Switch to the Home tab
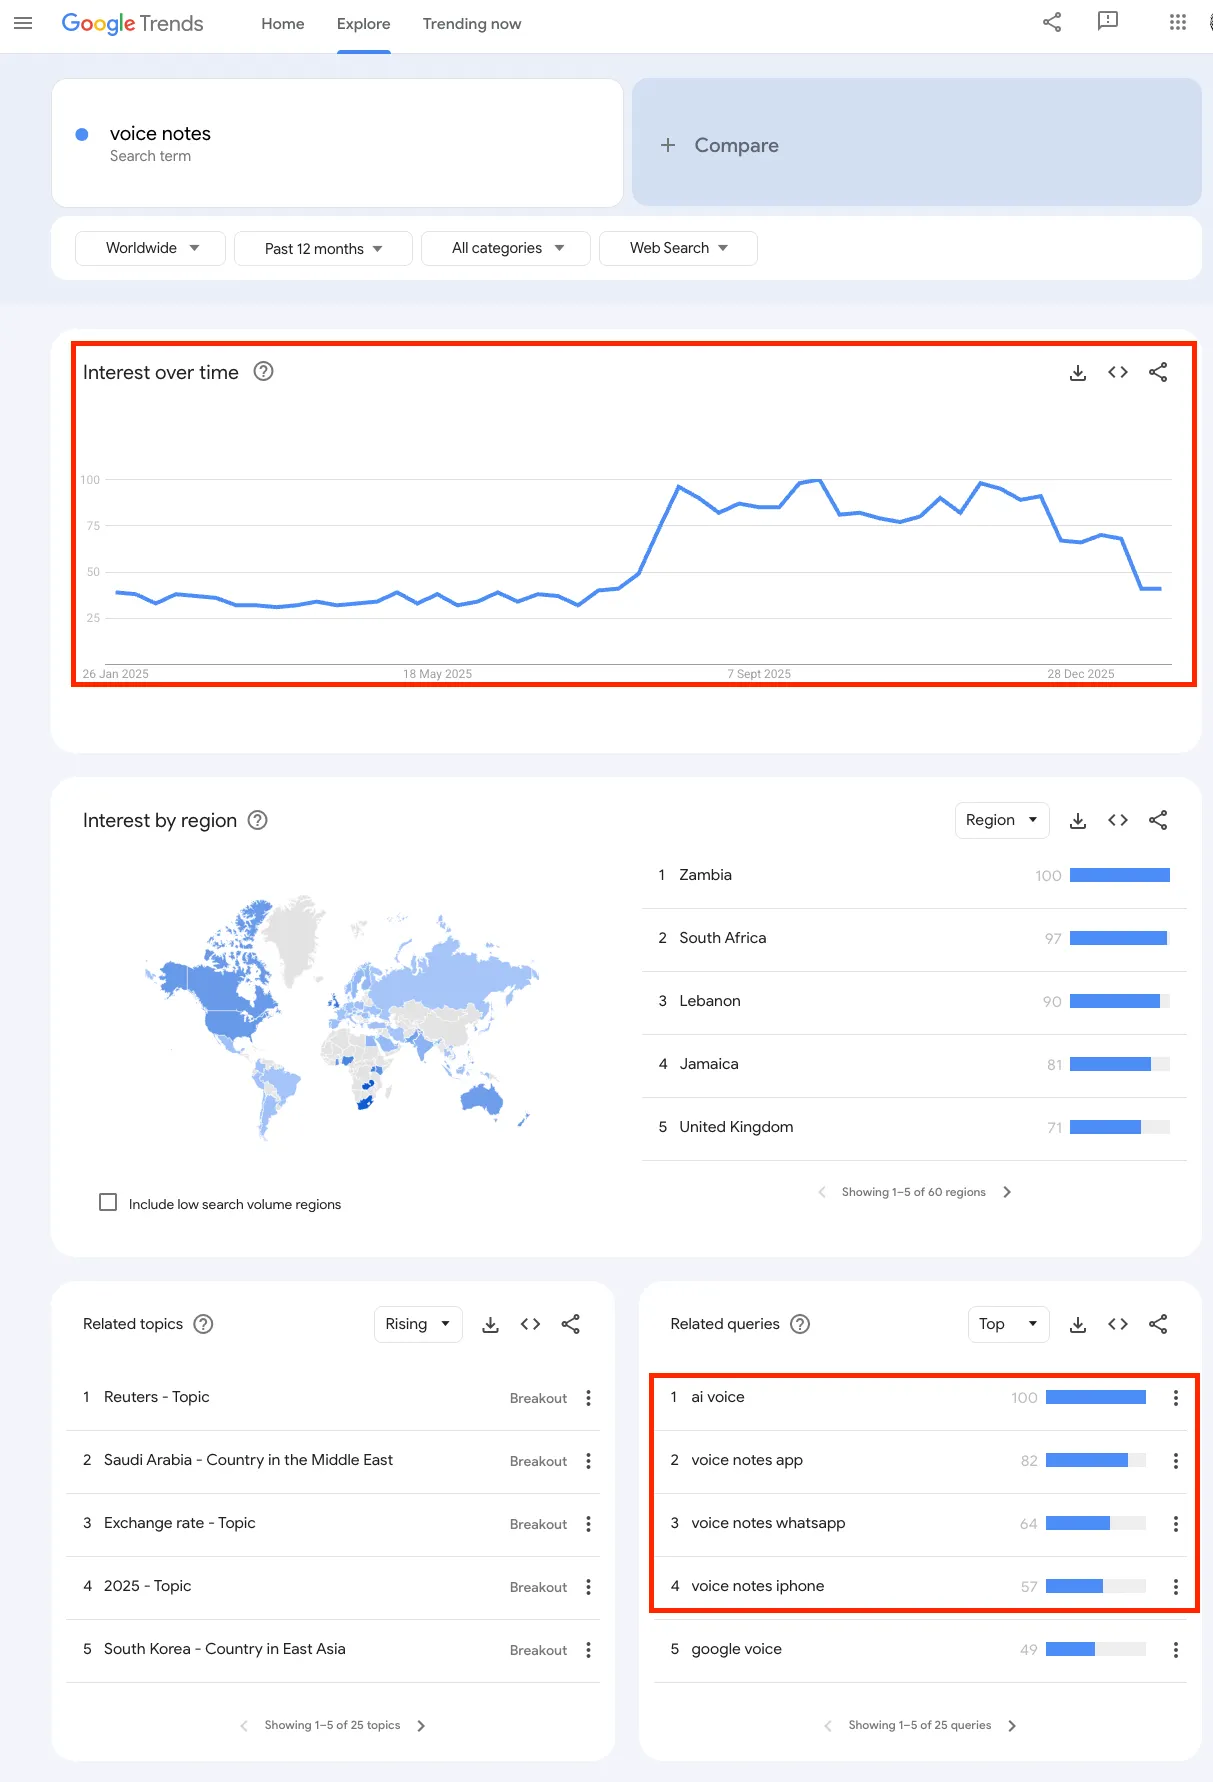This screenshot has width=1213, height=1782. 283,24
